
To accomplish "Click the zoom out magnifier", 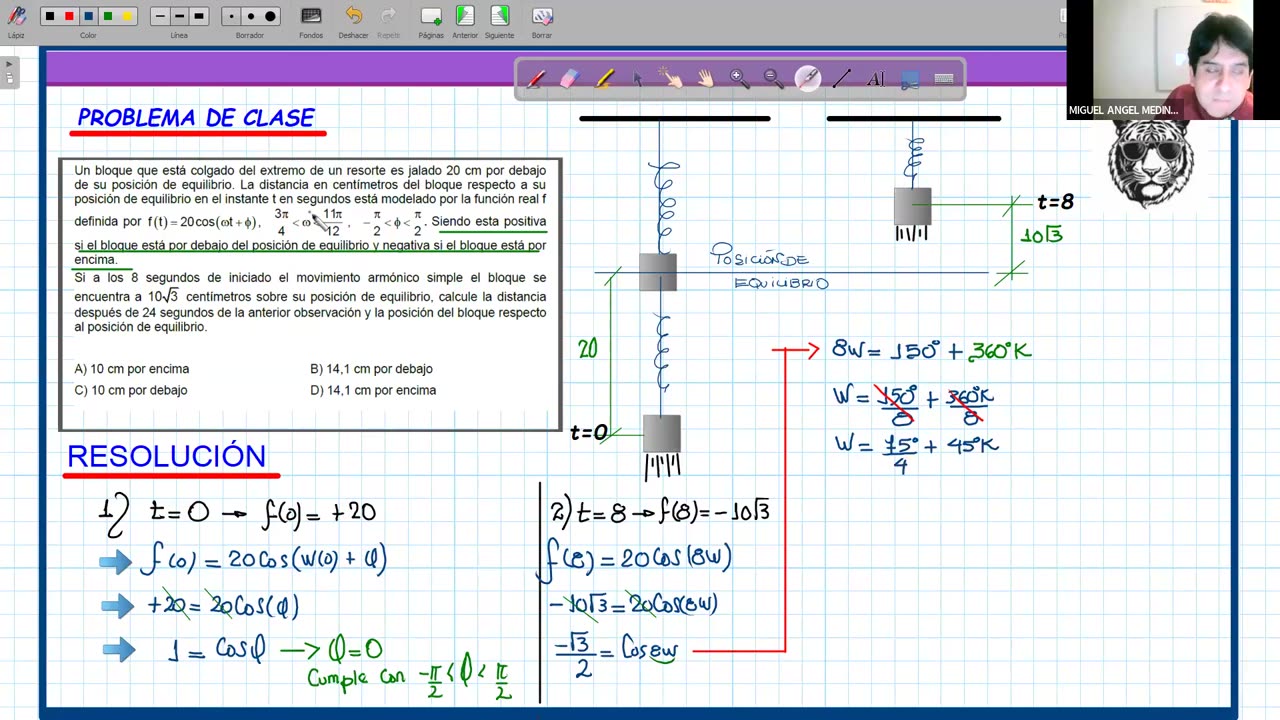I will point(773,79).
